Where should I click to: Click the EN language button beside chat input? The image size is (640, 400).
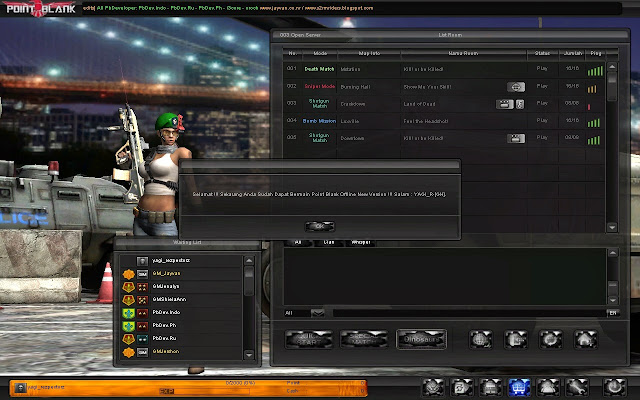[x=613, y=313]
